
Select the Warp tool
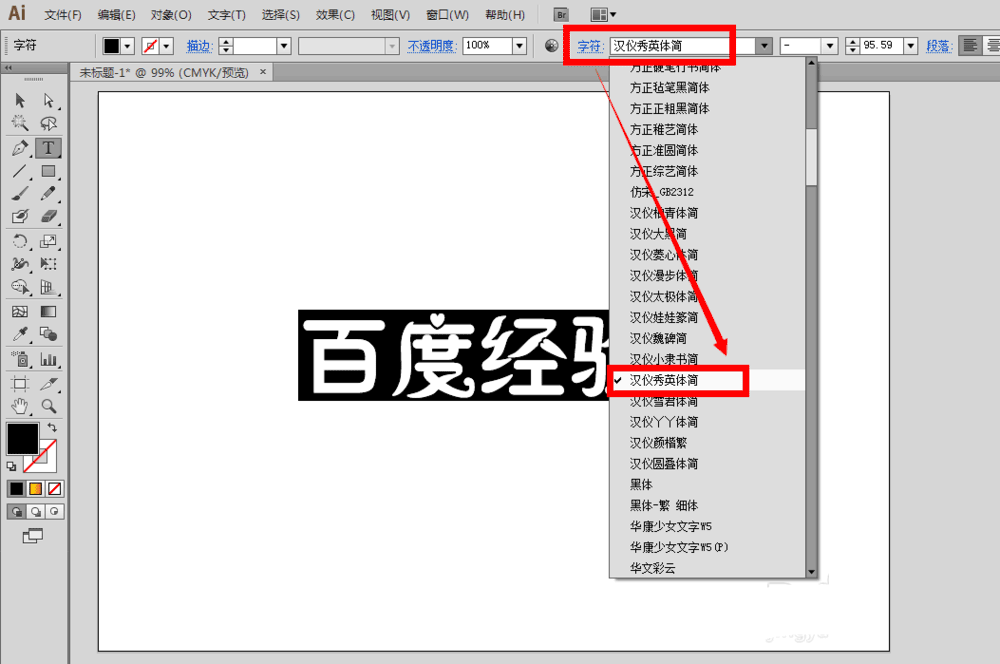(20, 264)
